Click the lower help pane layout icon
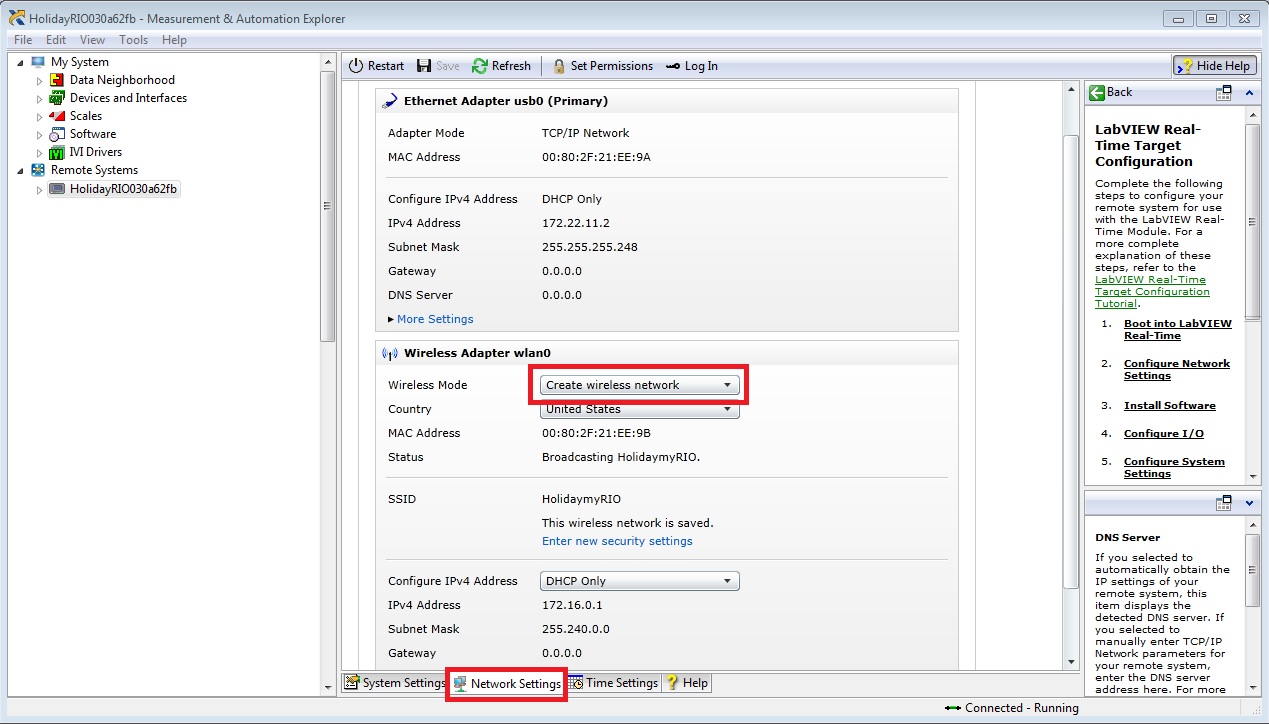This screenshot has width=1269, height=724. (1223, 503)
